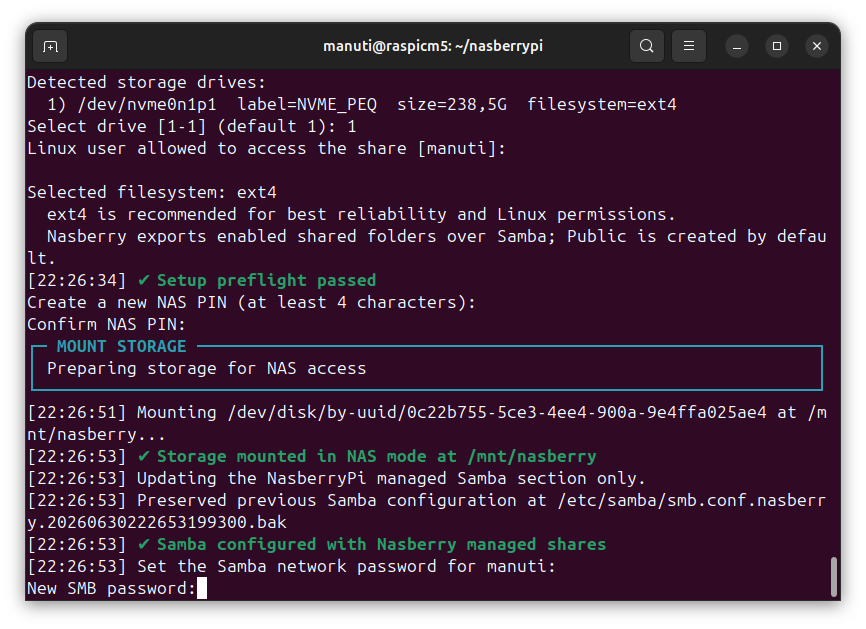
Task: Click 'Nasberry exports enabled shared folders' line
Action: click(426, 247)
